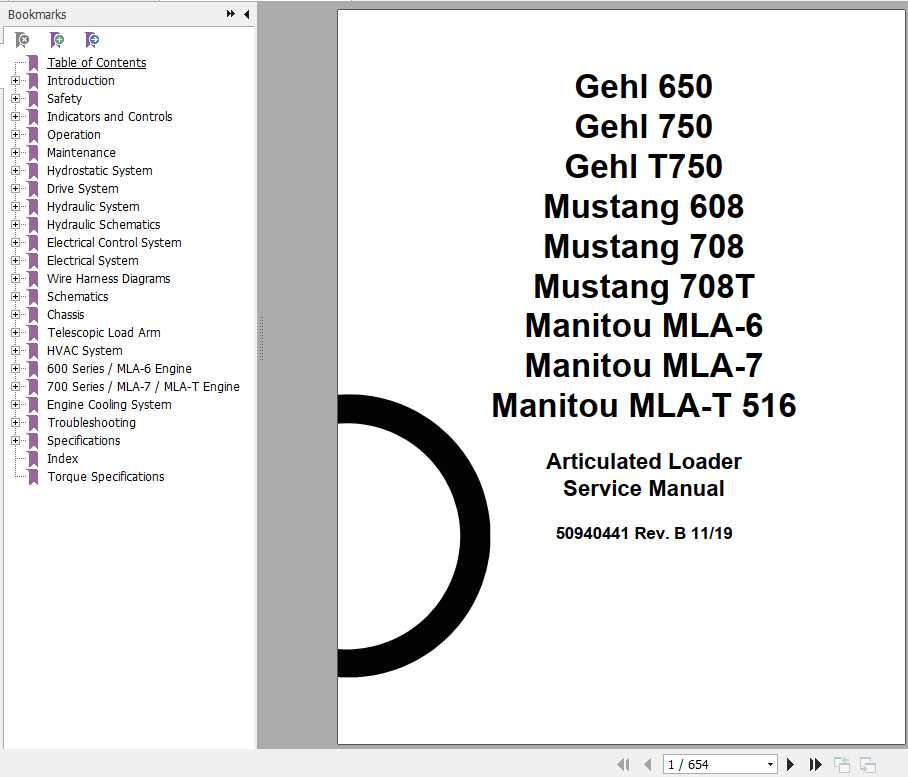This screenshot has height=777, width=908.
Task: Open the Electrical Control System bookmark
Action: coord(114,243)
